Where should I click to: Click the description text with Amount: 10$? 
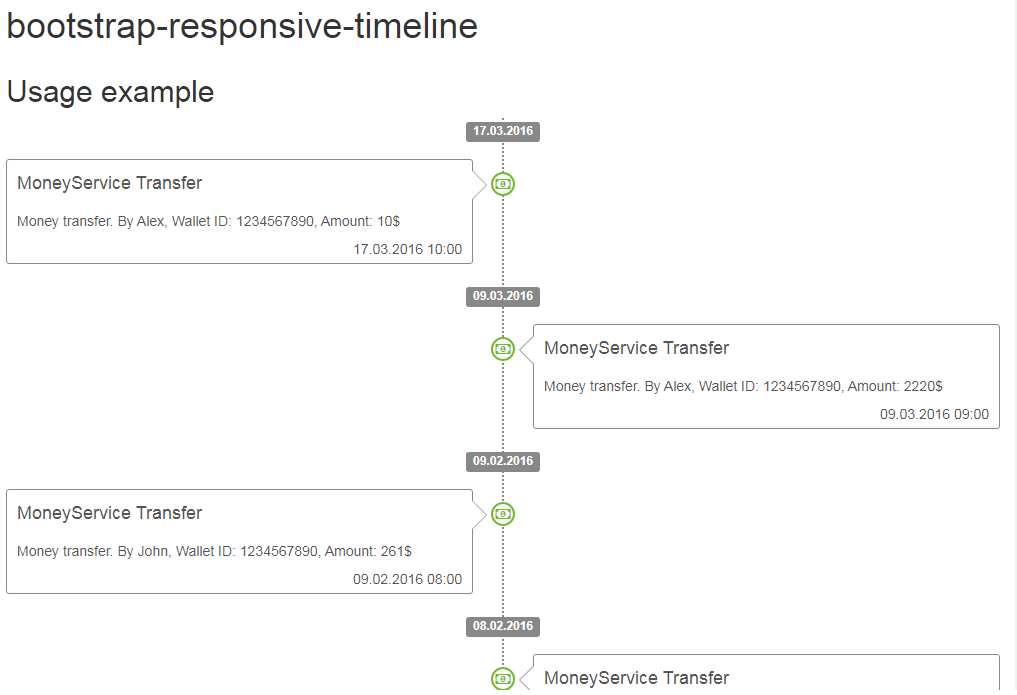[x=208, y=222]
